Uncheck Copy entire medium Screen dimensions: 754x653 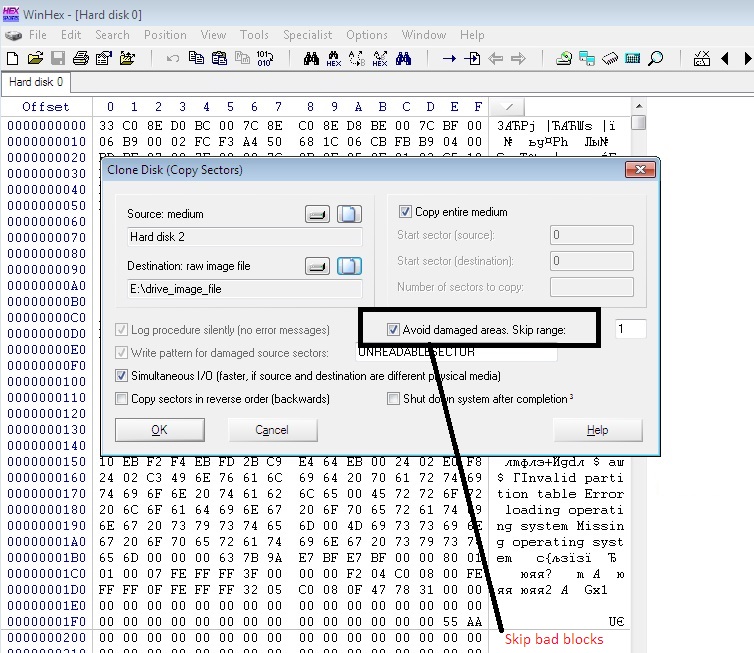pos(405,212)
